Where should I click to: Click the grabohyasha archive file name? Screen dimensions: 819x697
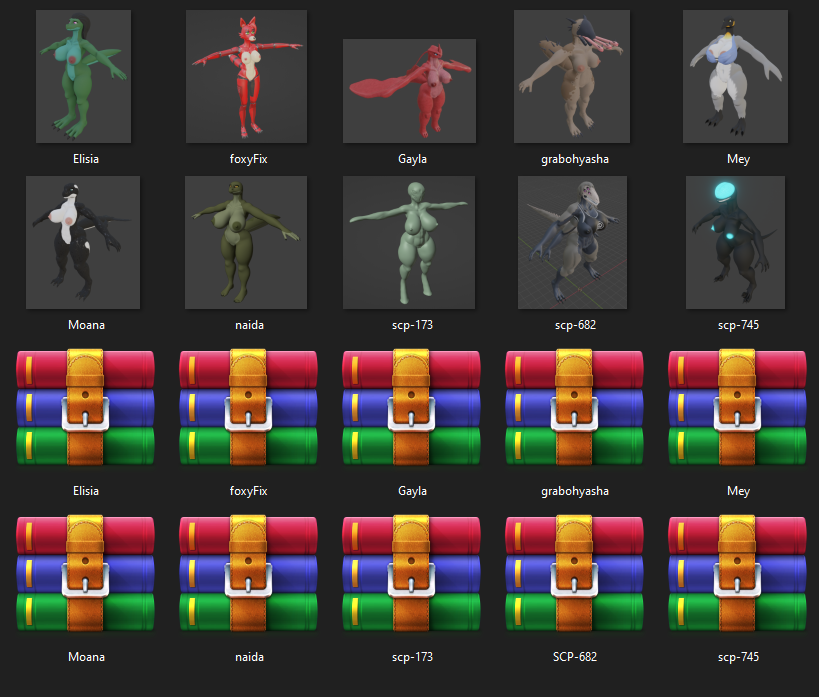tap(575, 491)
